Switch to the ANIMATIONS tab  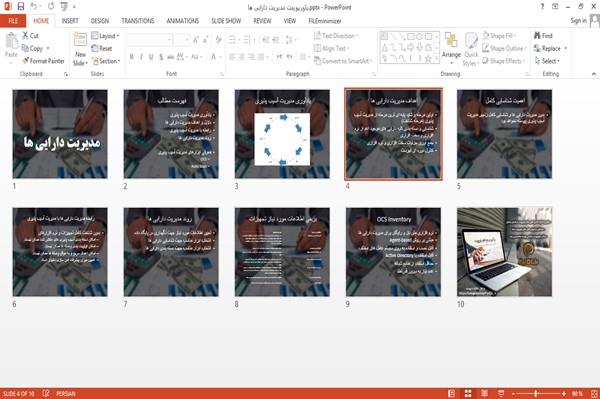click(183, 21)
